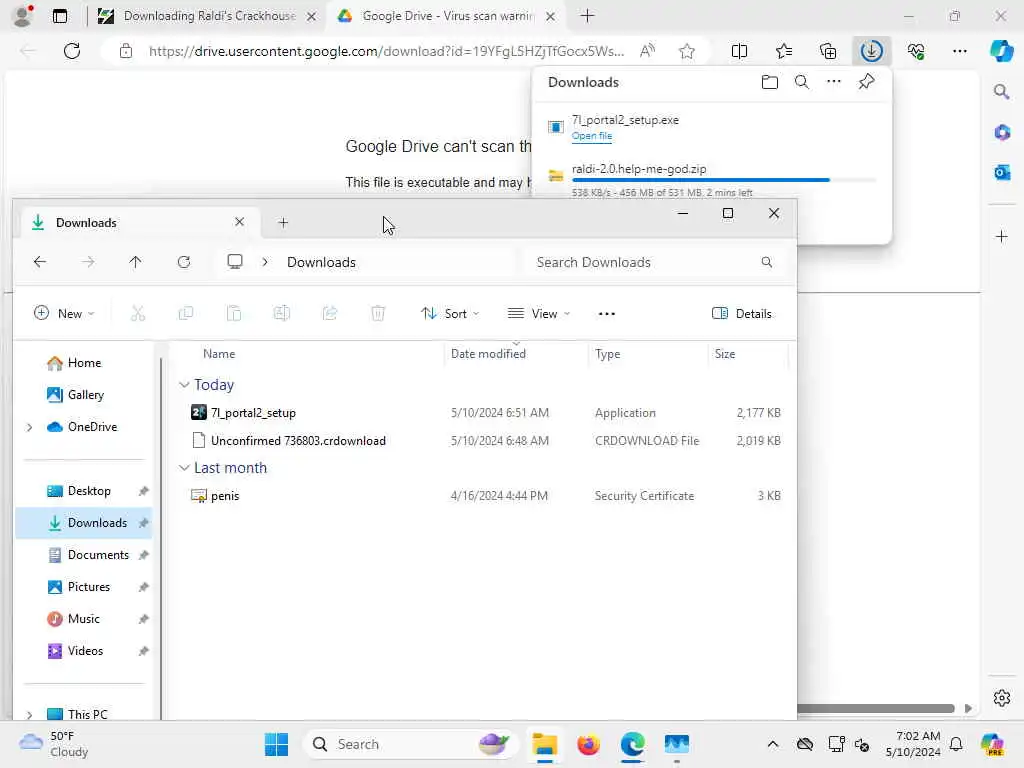
Task: Refresh the File Explorer folder view
Action: [184, 262]
